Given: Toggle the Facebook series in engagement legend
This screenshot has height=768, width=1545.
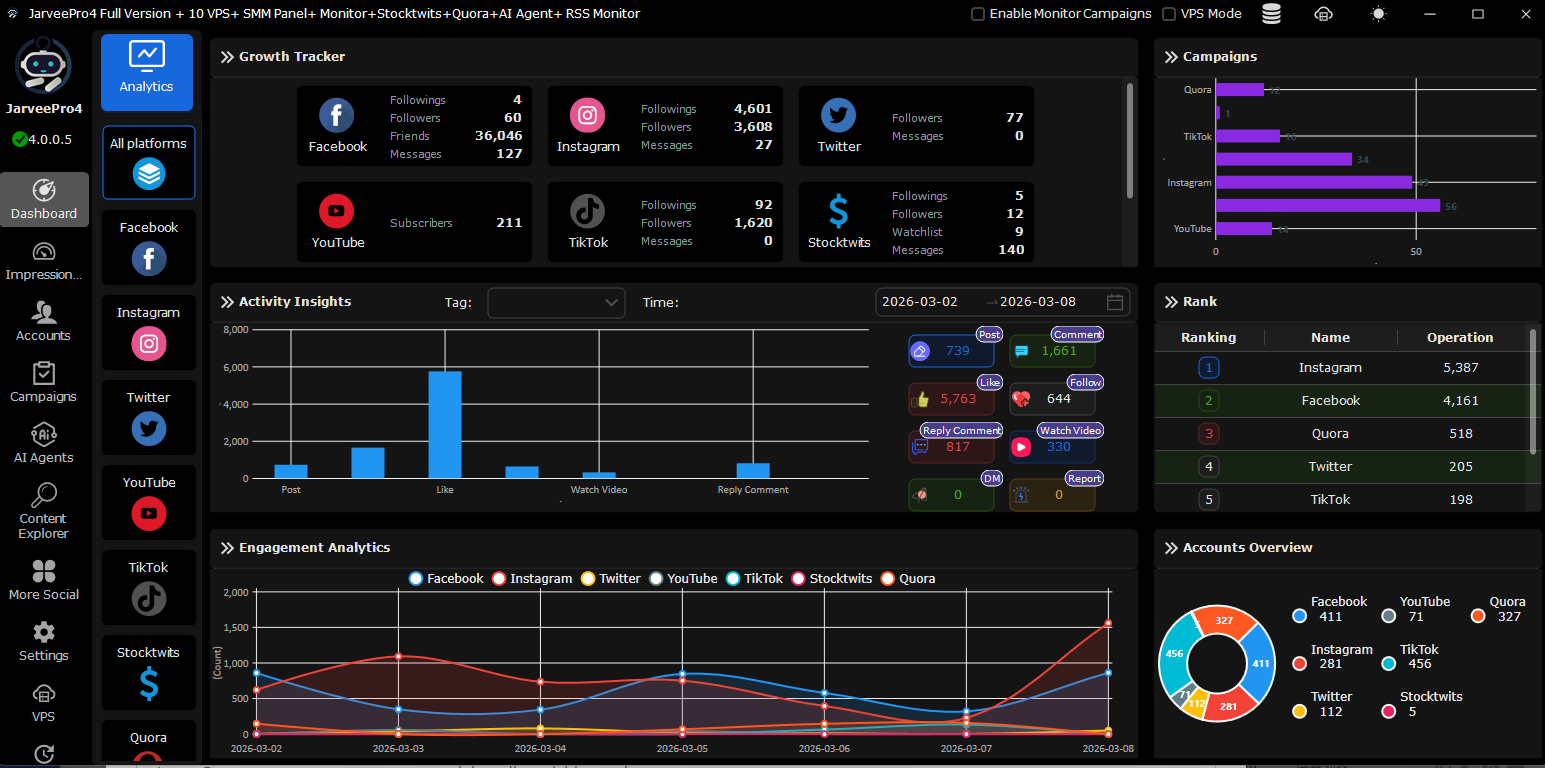Looking at the screenshot, I should click(446, 579).
